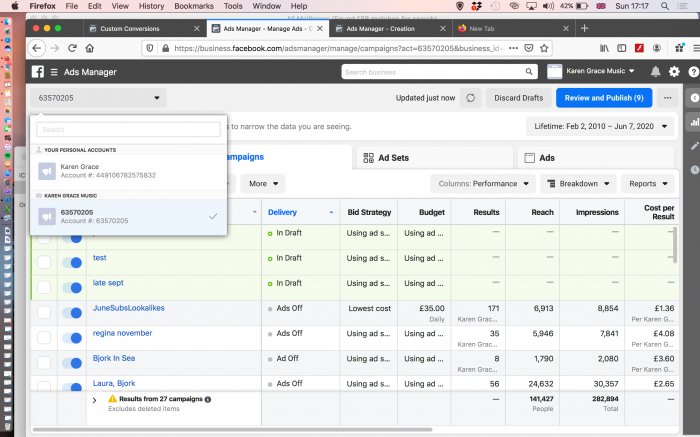The height and width of the screenshot is (437, 700).
Task: Open the History menu in menu bar
Action: tap(151, 6)
